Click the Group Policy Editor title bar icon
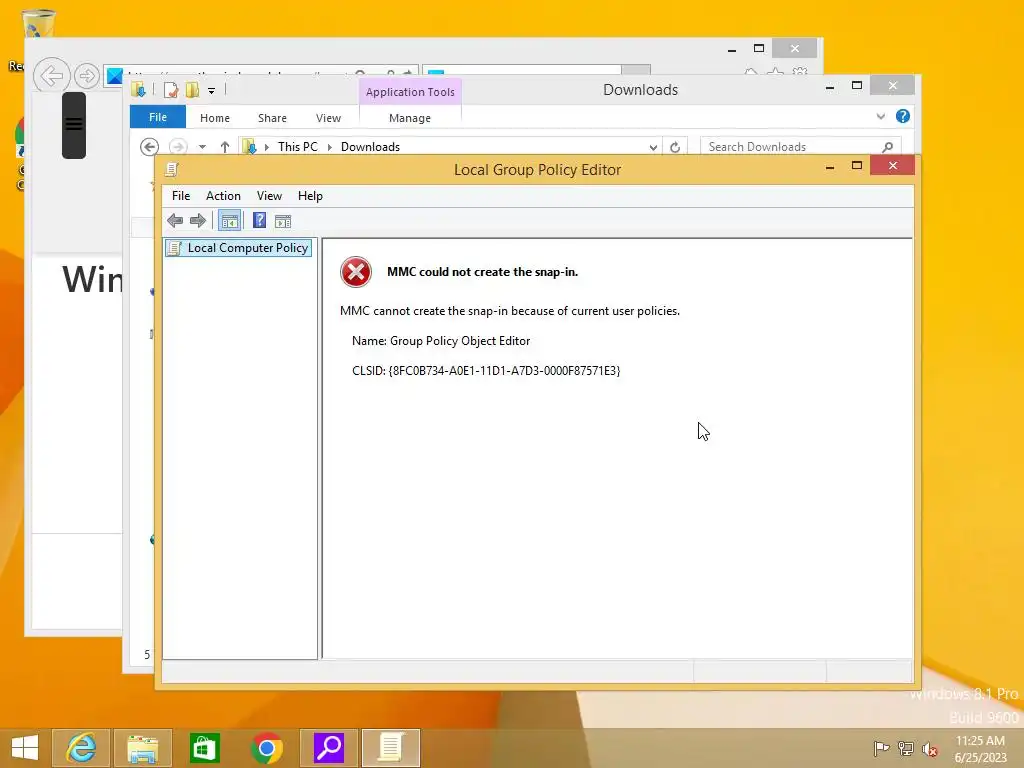The width and height of the screenshot is (1024, 768). tap(172, 170)
